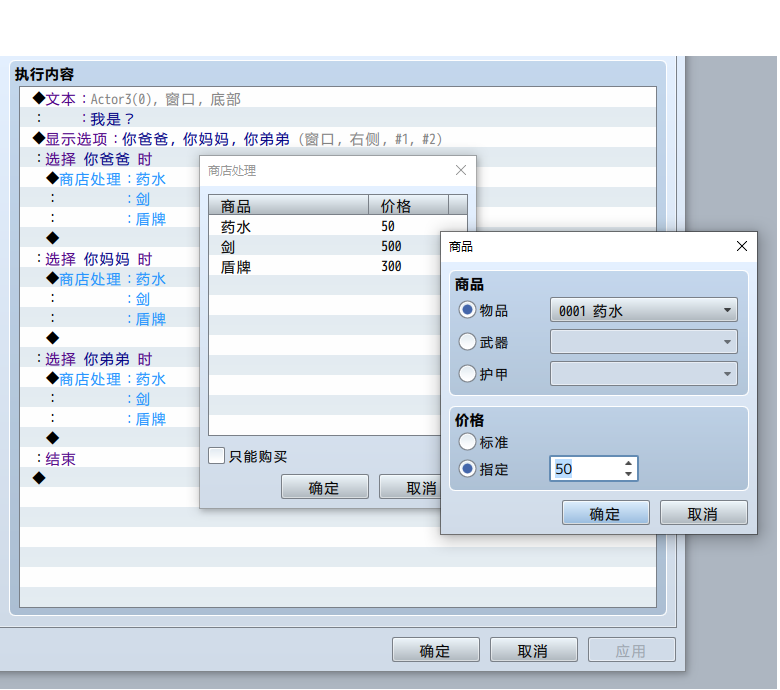Select the ：盾牌 line under 你弟弟

110,418
